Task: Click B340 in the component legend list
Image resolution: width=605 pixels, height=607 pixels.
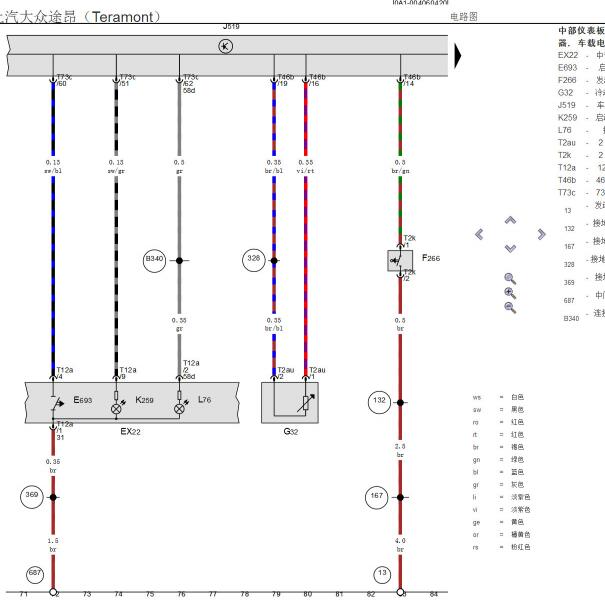Action: 571,319
